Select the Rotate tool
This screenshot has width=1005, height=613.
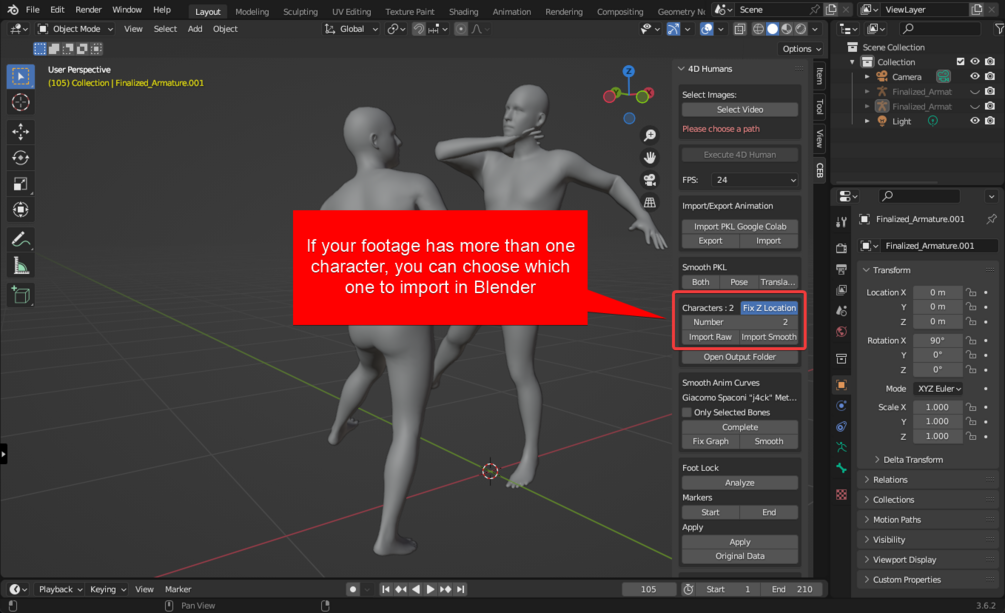coord(21,158)
